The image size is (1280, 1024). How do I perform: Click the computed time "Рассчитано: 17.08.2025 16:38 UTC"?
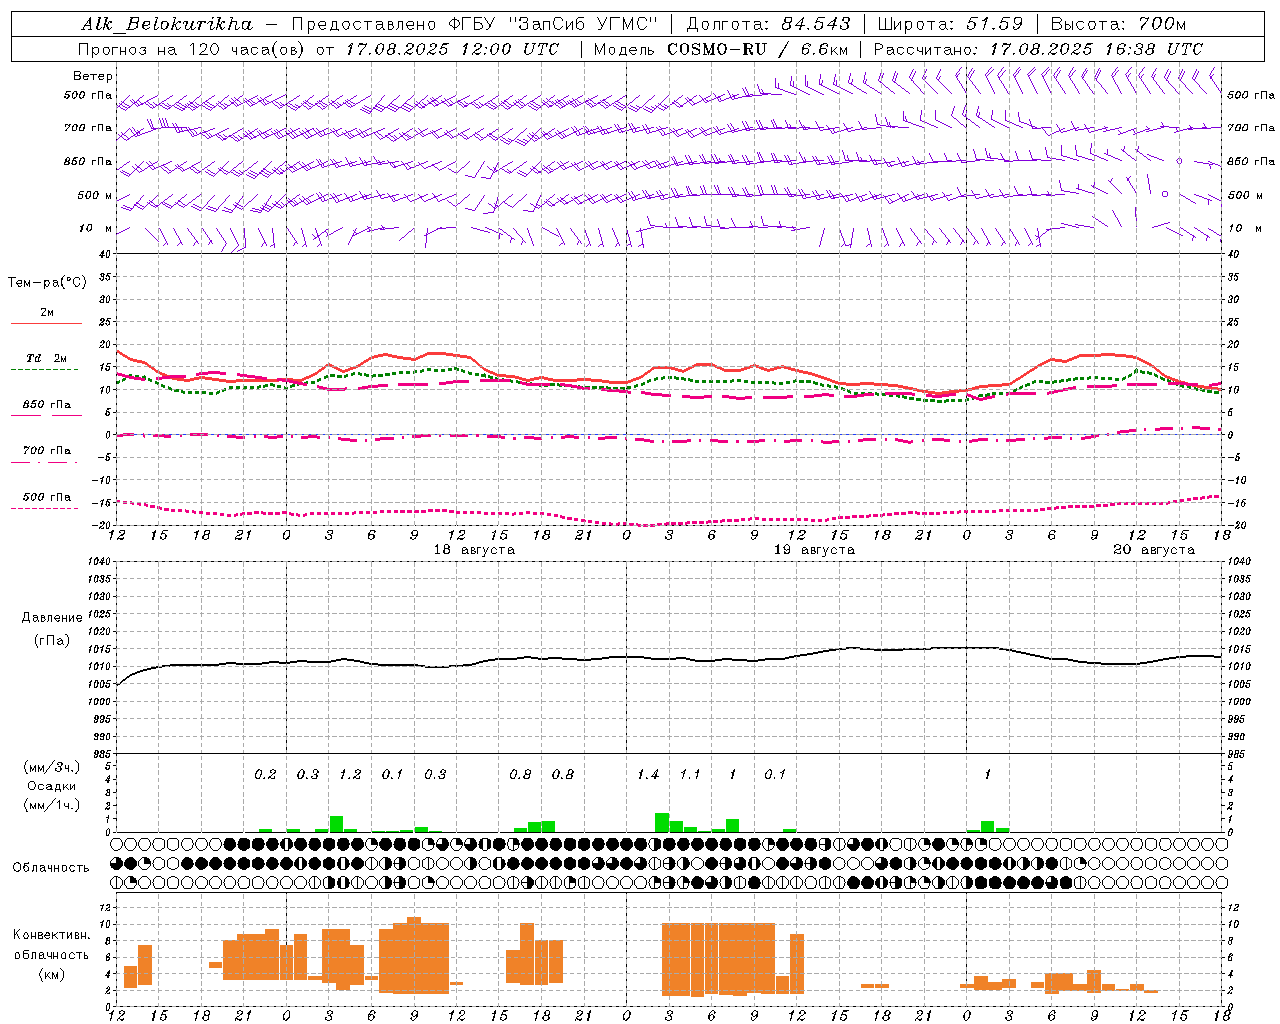[x=1038, y=49]
